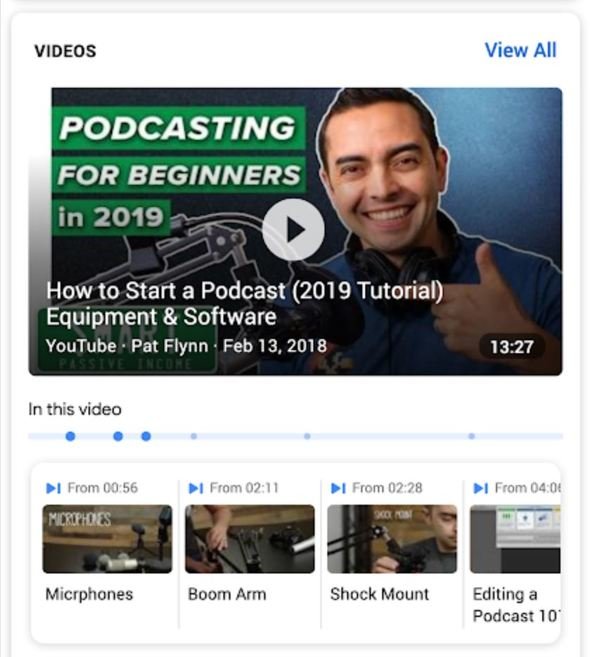Select the second large timeline dot
This screenshot has height=657, width=590.
pos(118,436)
